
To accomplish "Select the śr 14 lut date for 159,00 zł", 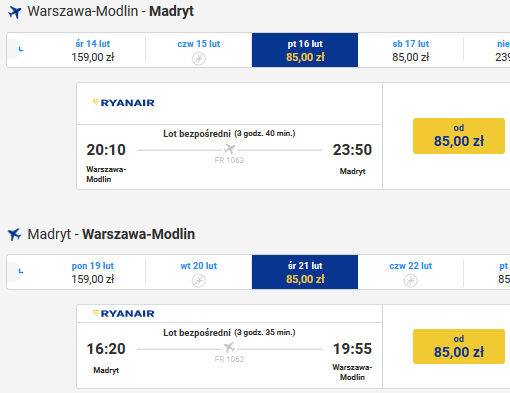I will (x=93, y=50).
